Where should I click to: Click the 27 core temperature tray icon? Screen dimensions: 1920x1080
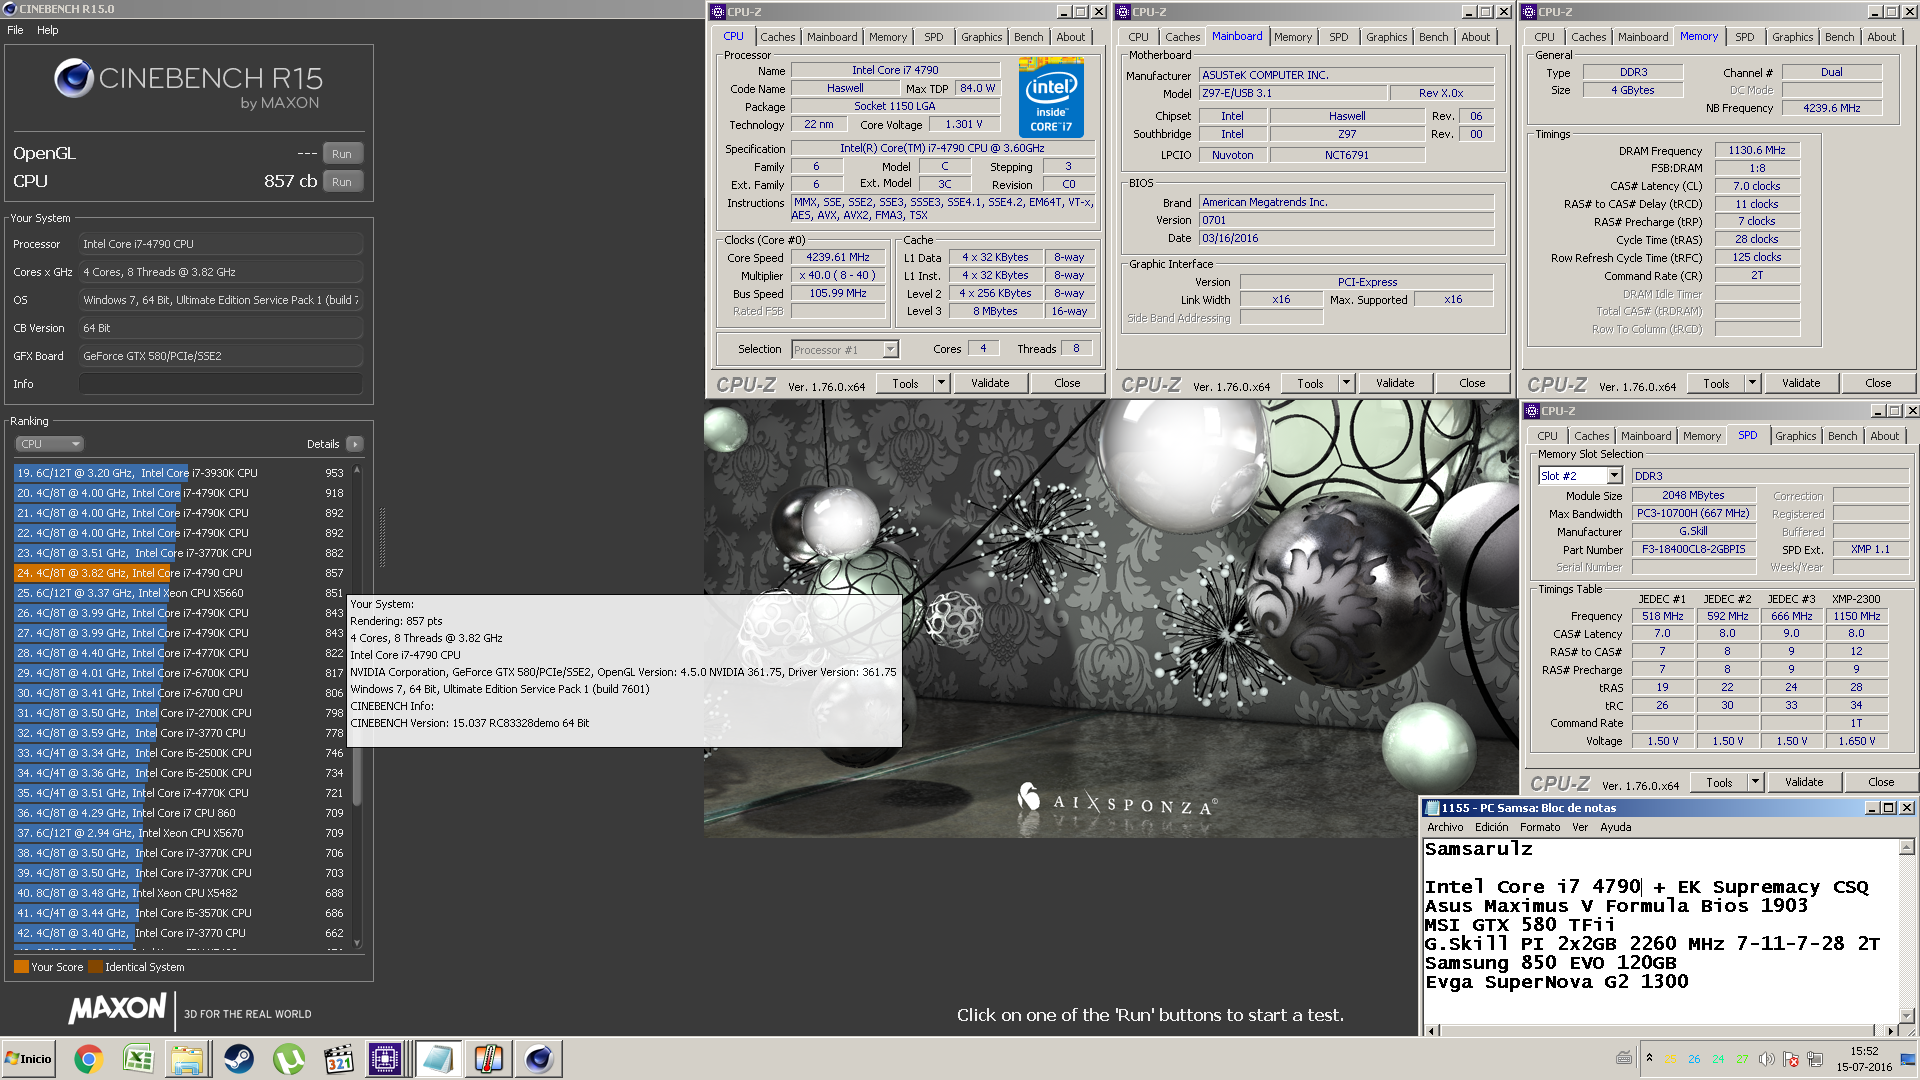click(x=1742, y=1060)
